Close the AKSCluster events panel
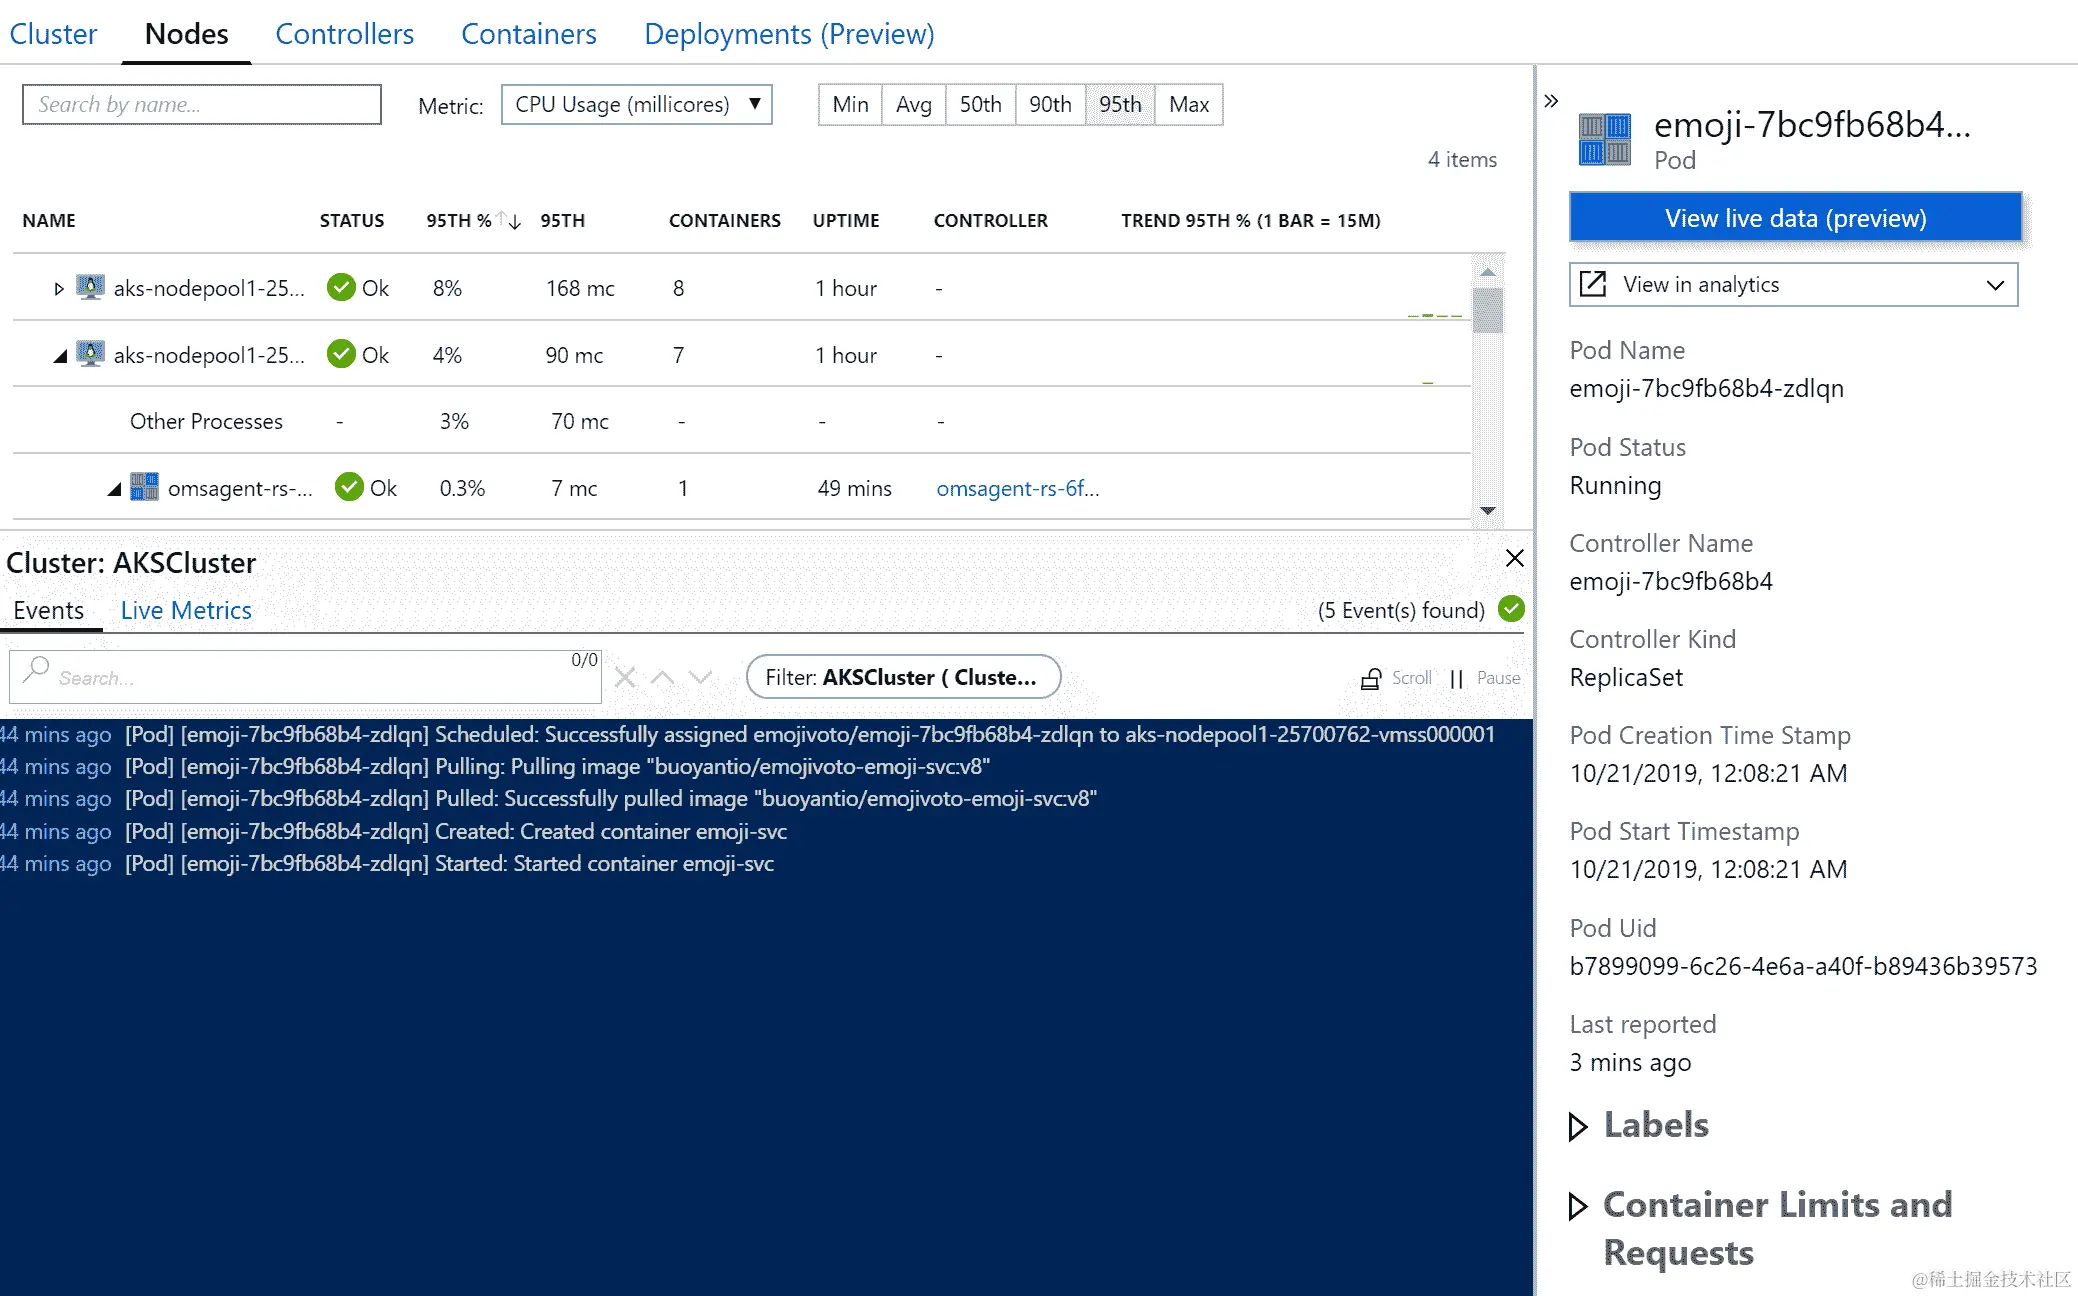The height and width of the screenshot is (1296, 2078). [x=1515, y=558]
